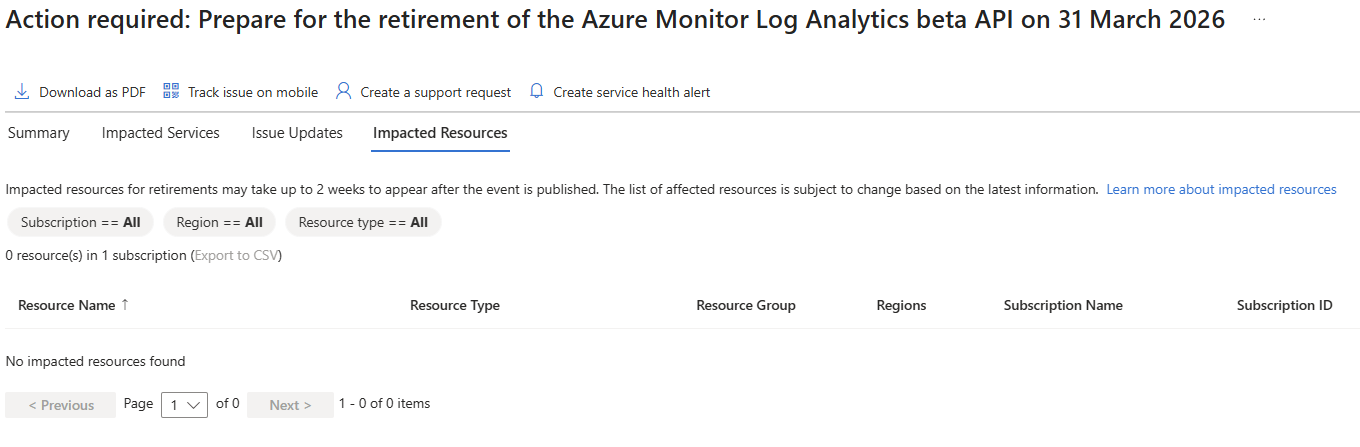Click the QR code Track issue icon
This screenshot has width=1360, height=447.
pyautogui.click(x=171, y=91)
